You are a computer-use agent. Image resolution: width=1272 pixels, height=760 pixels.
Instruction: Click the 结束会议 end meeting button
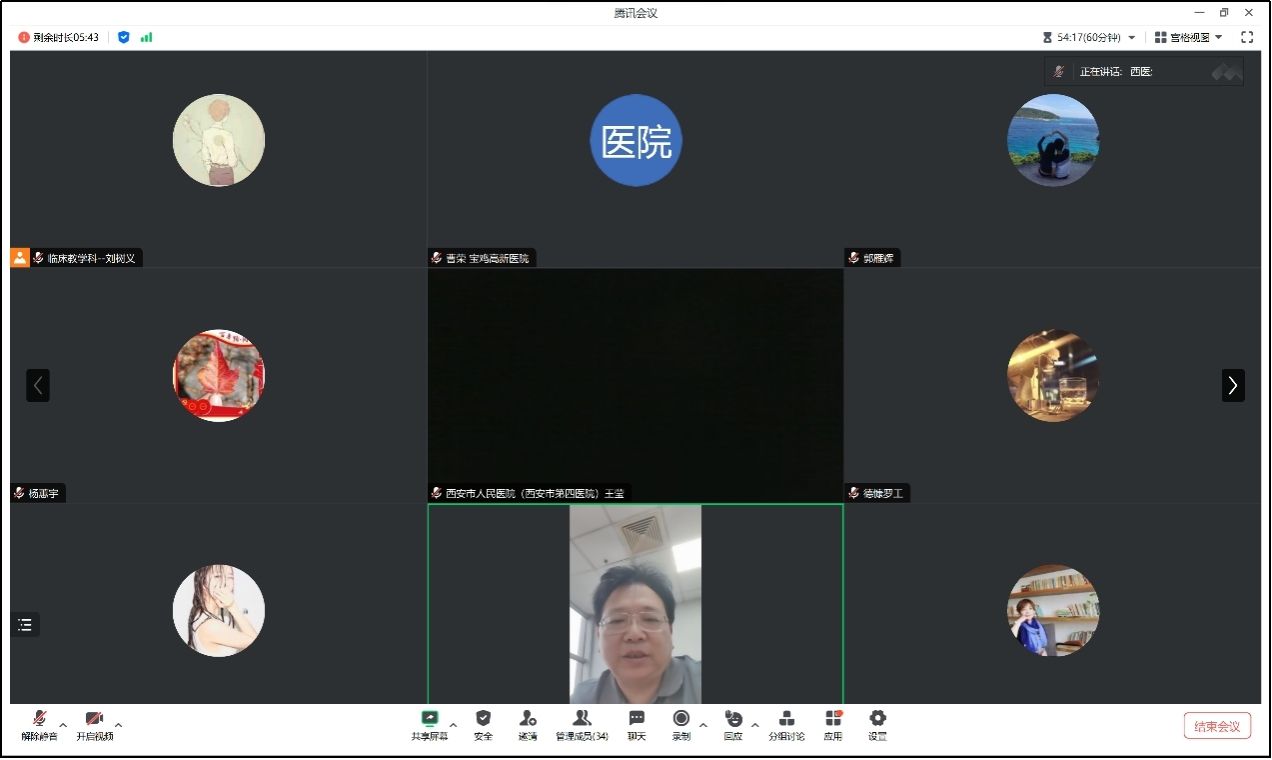pyautogui.click(x=1217, y=726)
